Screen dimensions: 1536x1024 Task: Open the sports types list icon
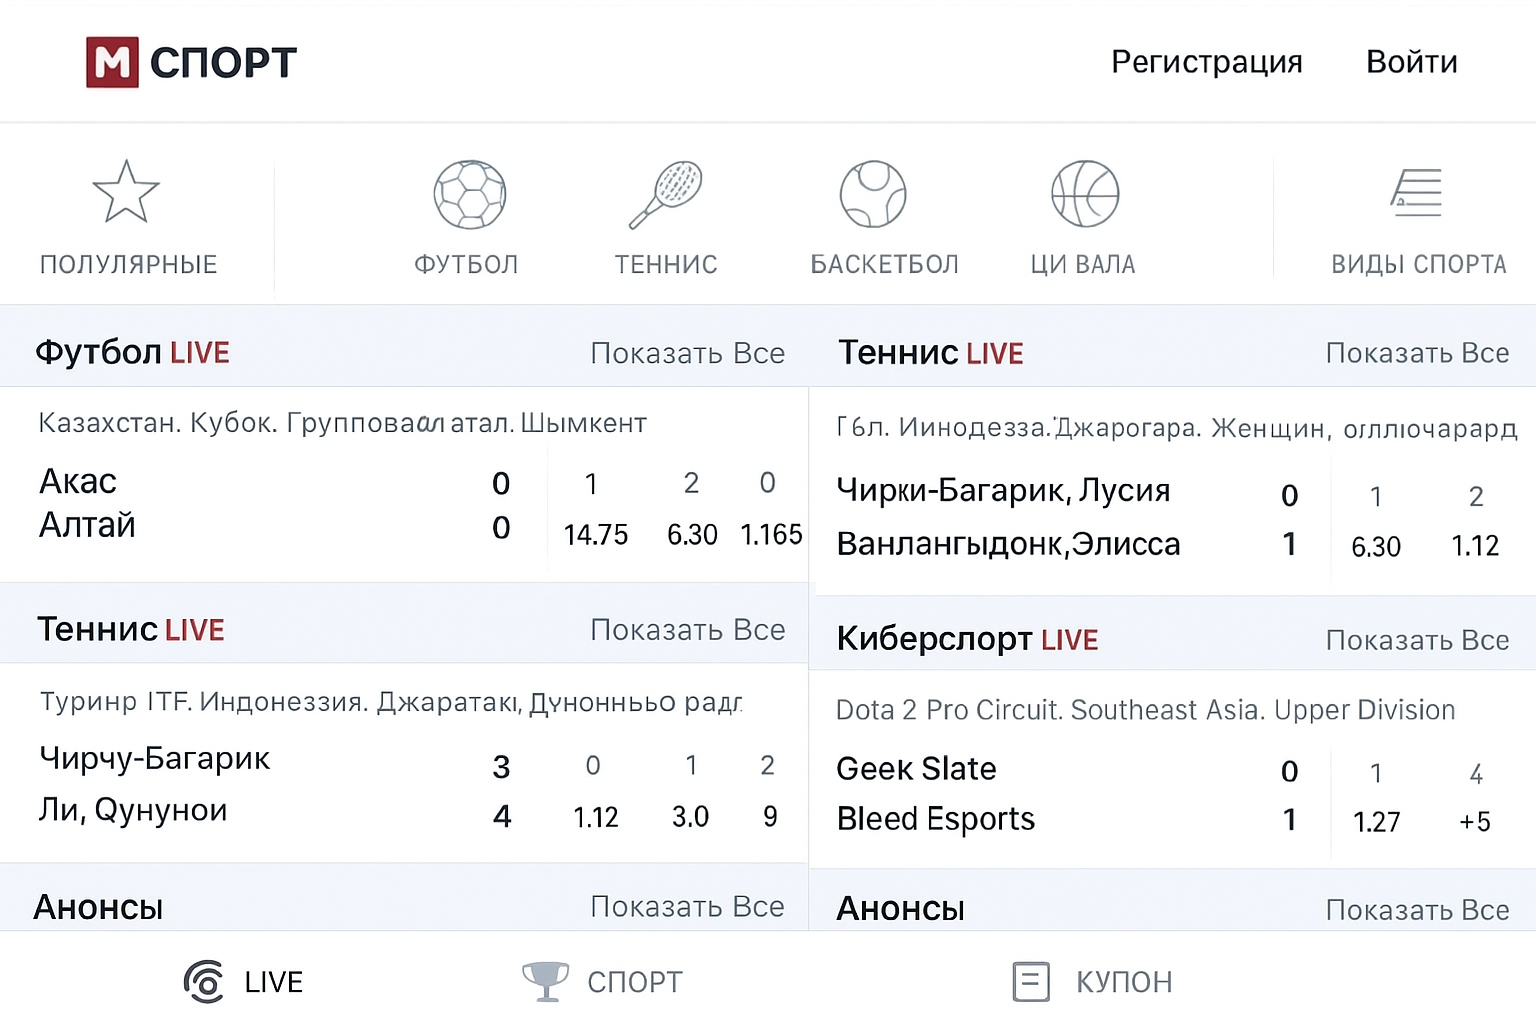coord(1417,194)
